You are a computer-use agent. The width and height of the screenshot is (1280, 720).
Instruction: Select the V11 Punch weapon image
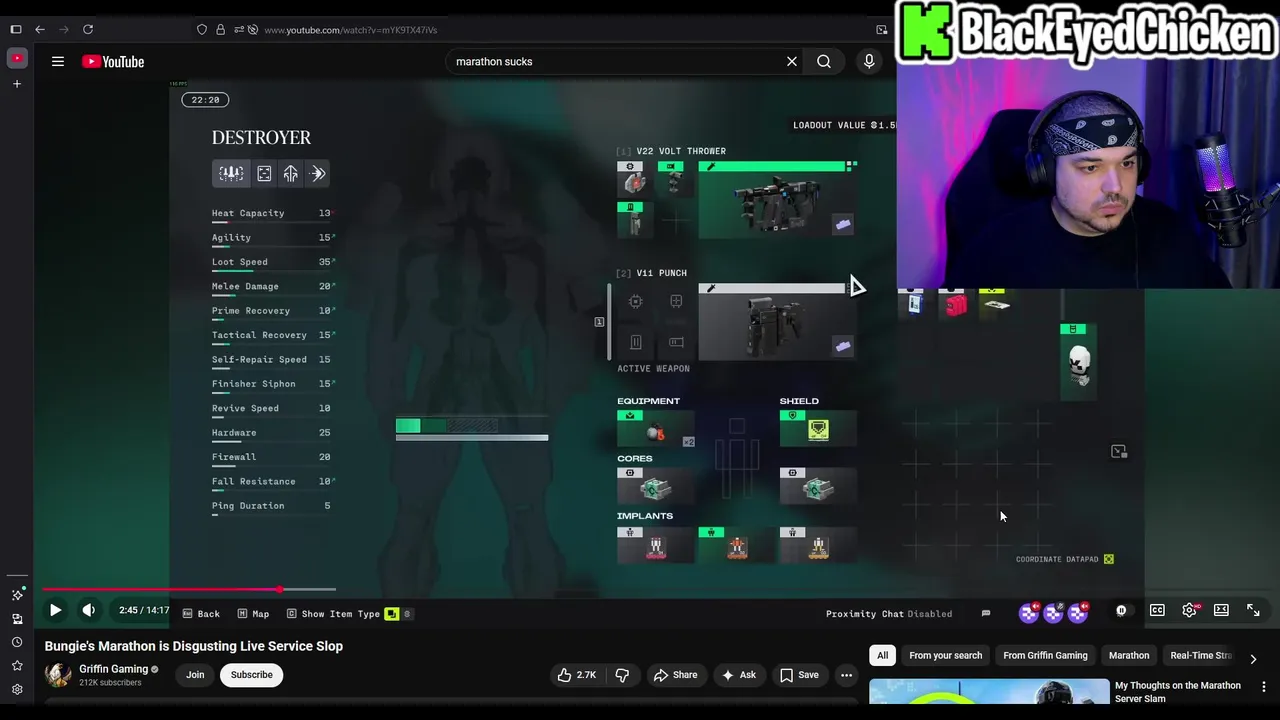click(x=777, y=321)
